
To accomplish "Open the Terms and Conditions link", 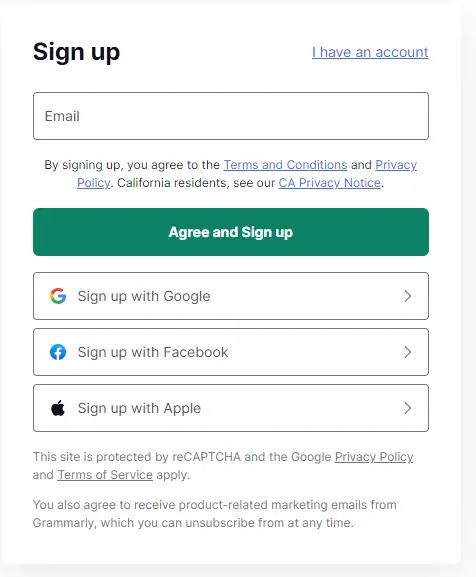I will click(285, 164).
